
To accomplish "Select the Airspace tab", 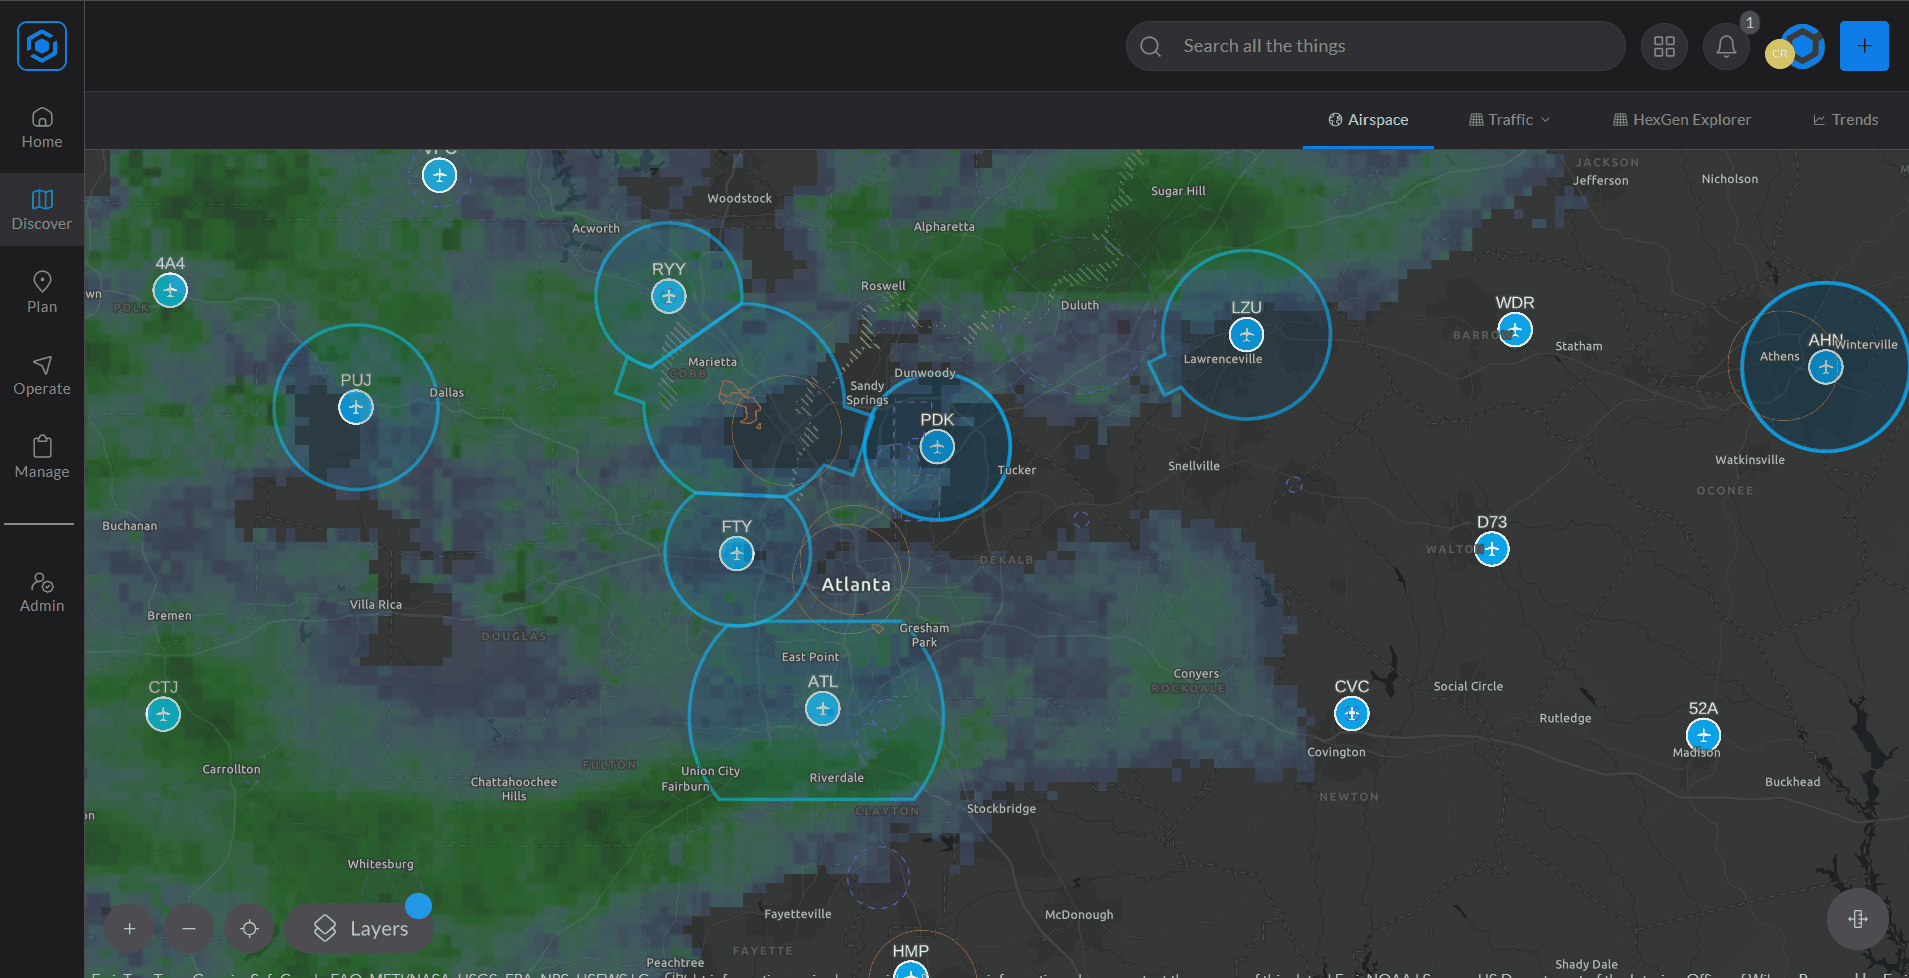I will point(1368,120).
